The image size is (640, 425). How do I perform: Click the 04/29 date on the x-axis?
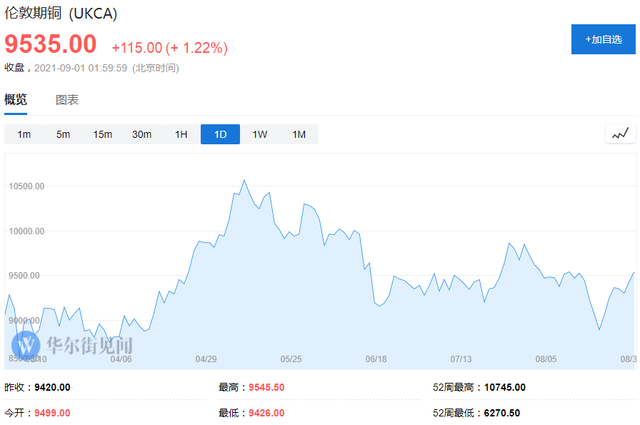pyautogui.click(x=206, y=358)
